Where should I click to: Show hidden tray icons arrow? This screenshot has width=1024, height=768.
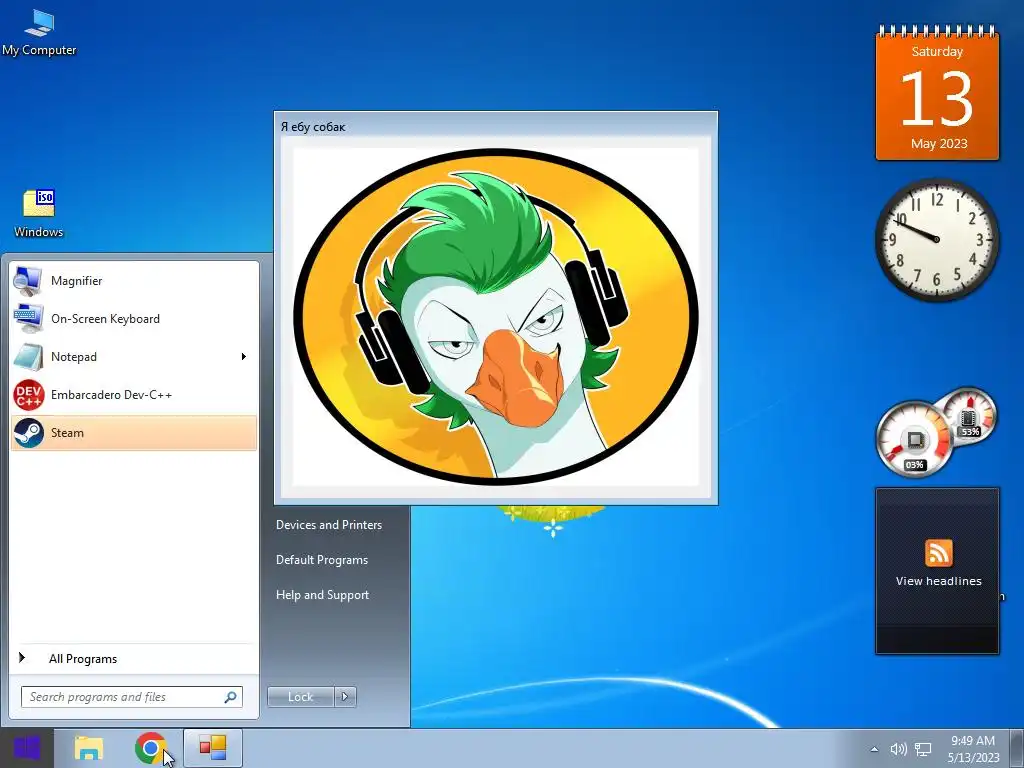click(874, 749)
